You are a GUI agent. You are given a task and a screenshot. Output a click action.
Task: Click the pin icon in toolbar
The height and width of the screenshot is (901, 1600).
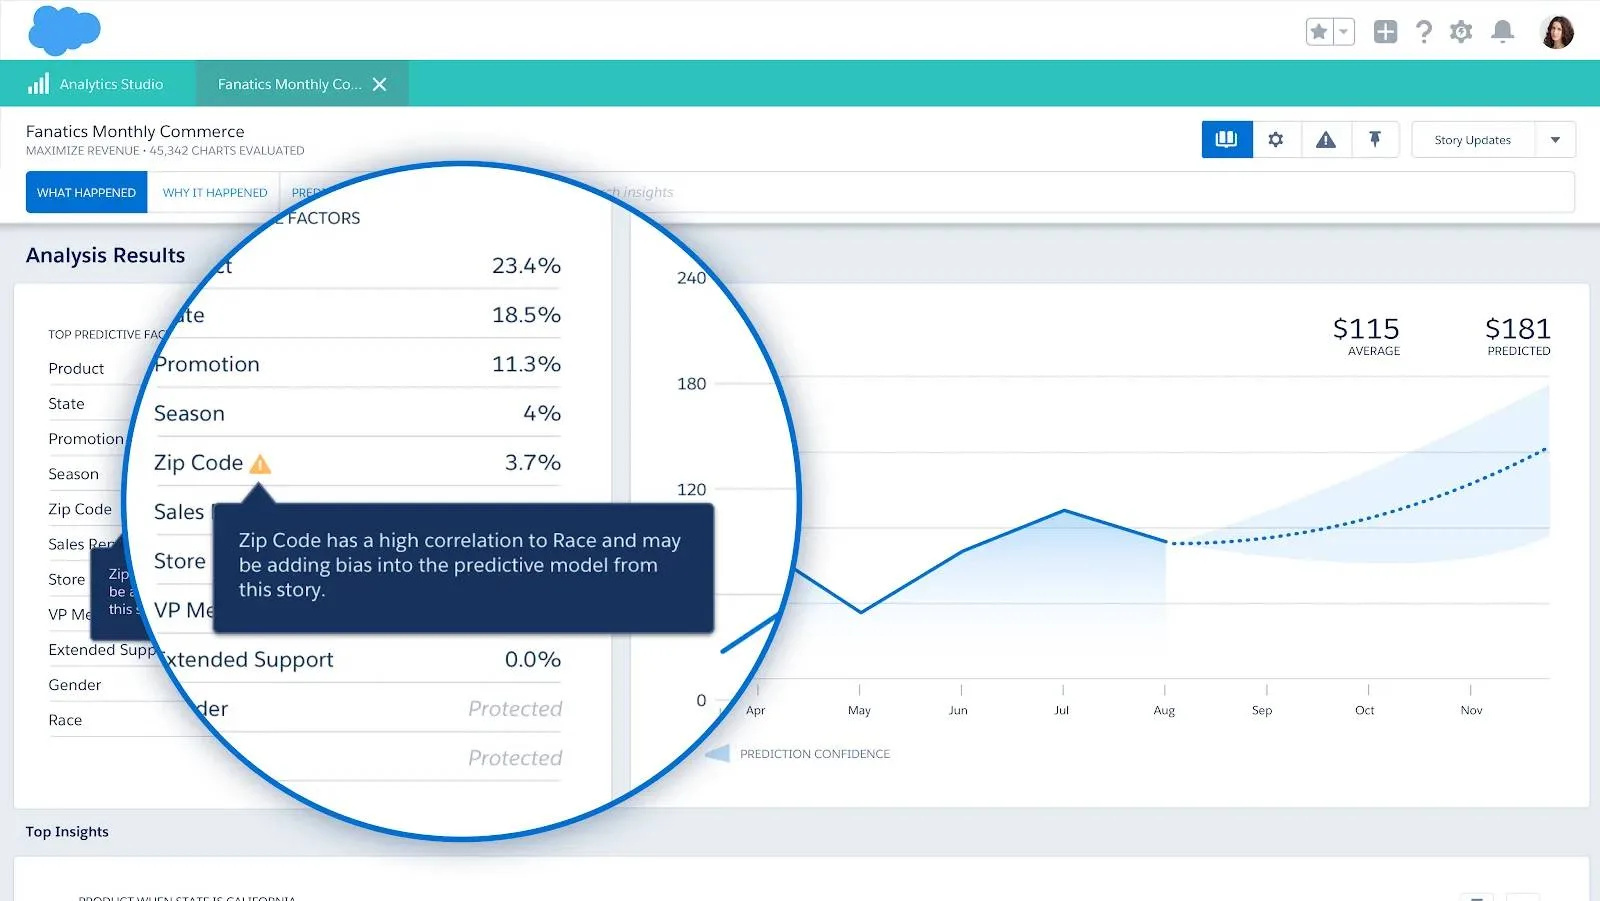[1375, 140]
